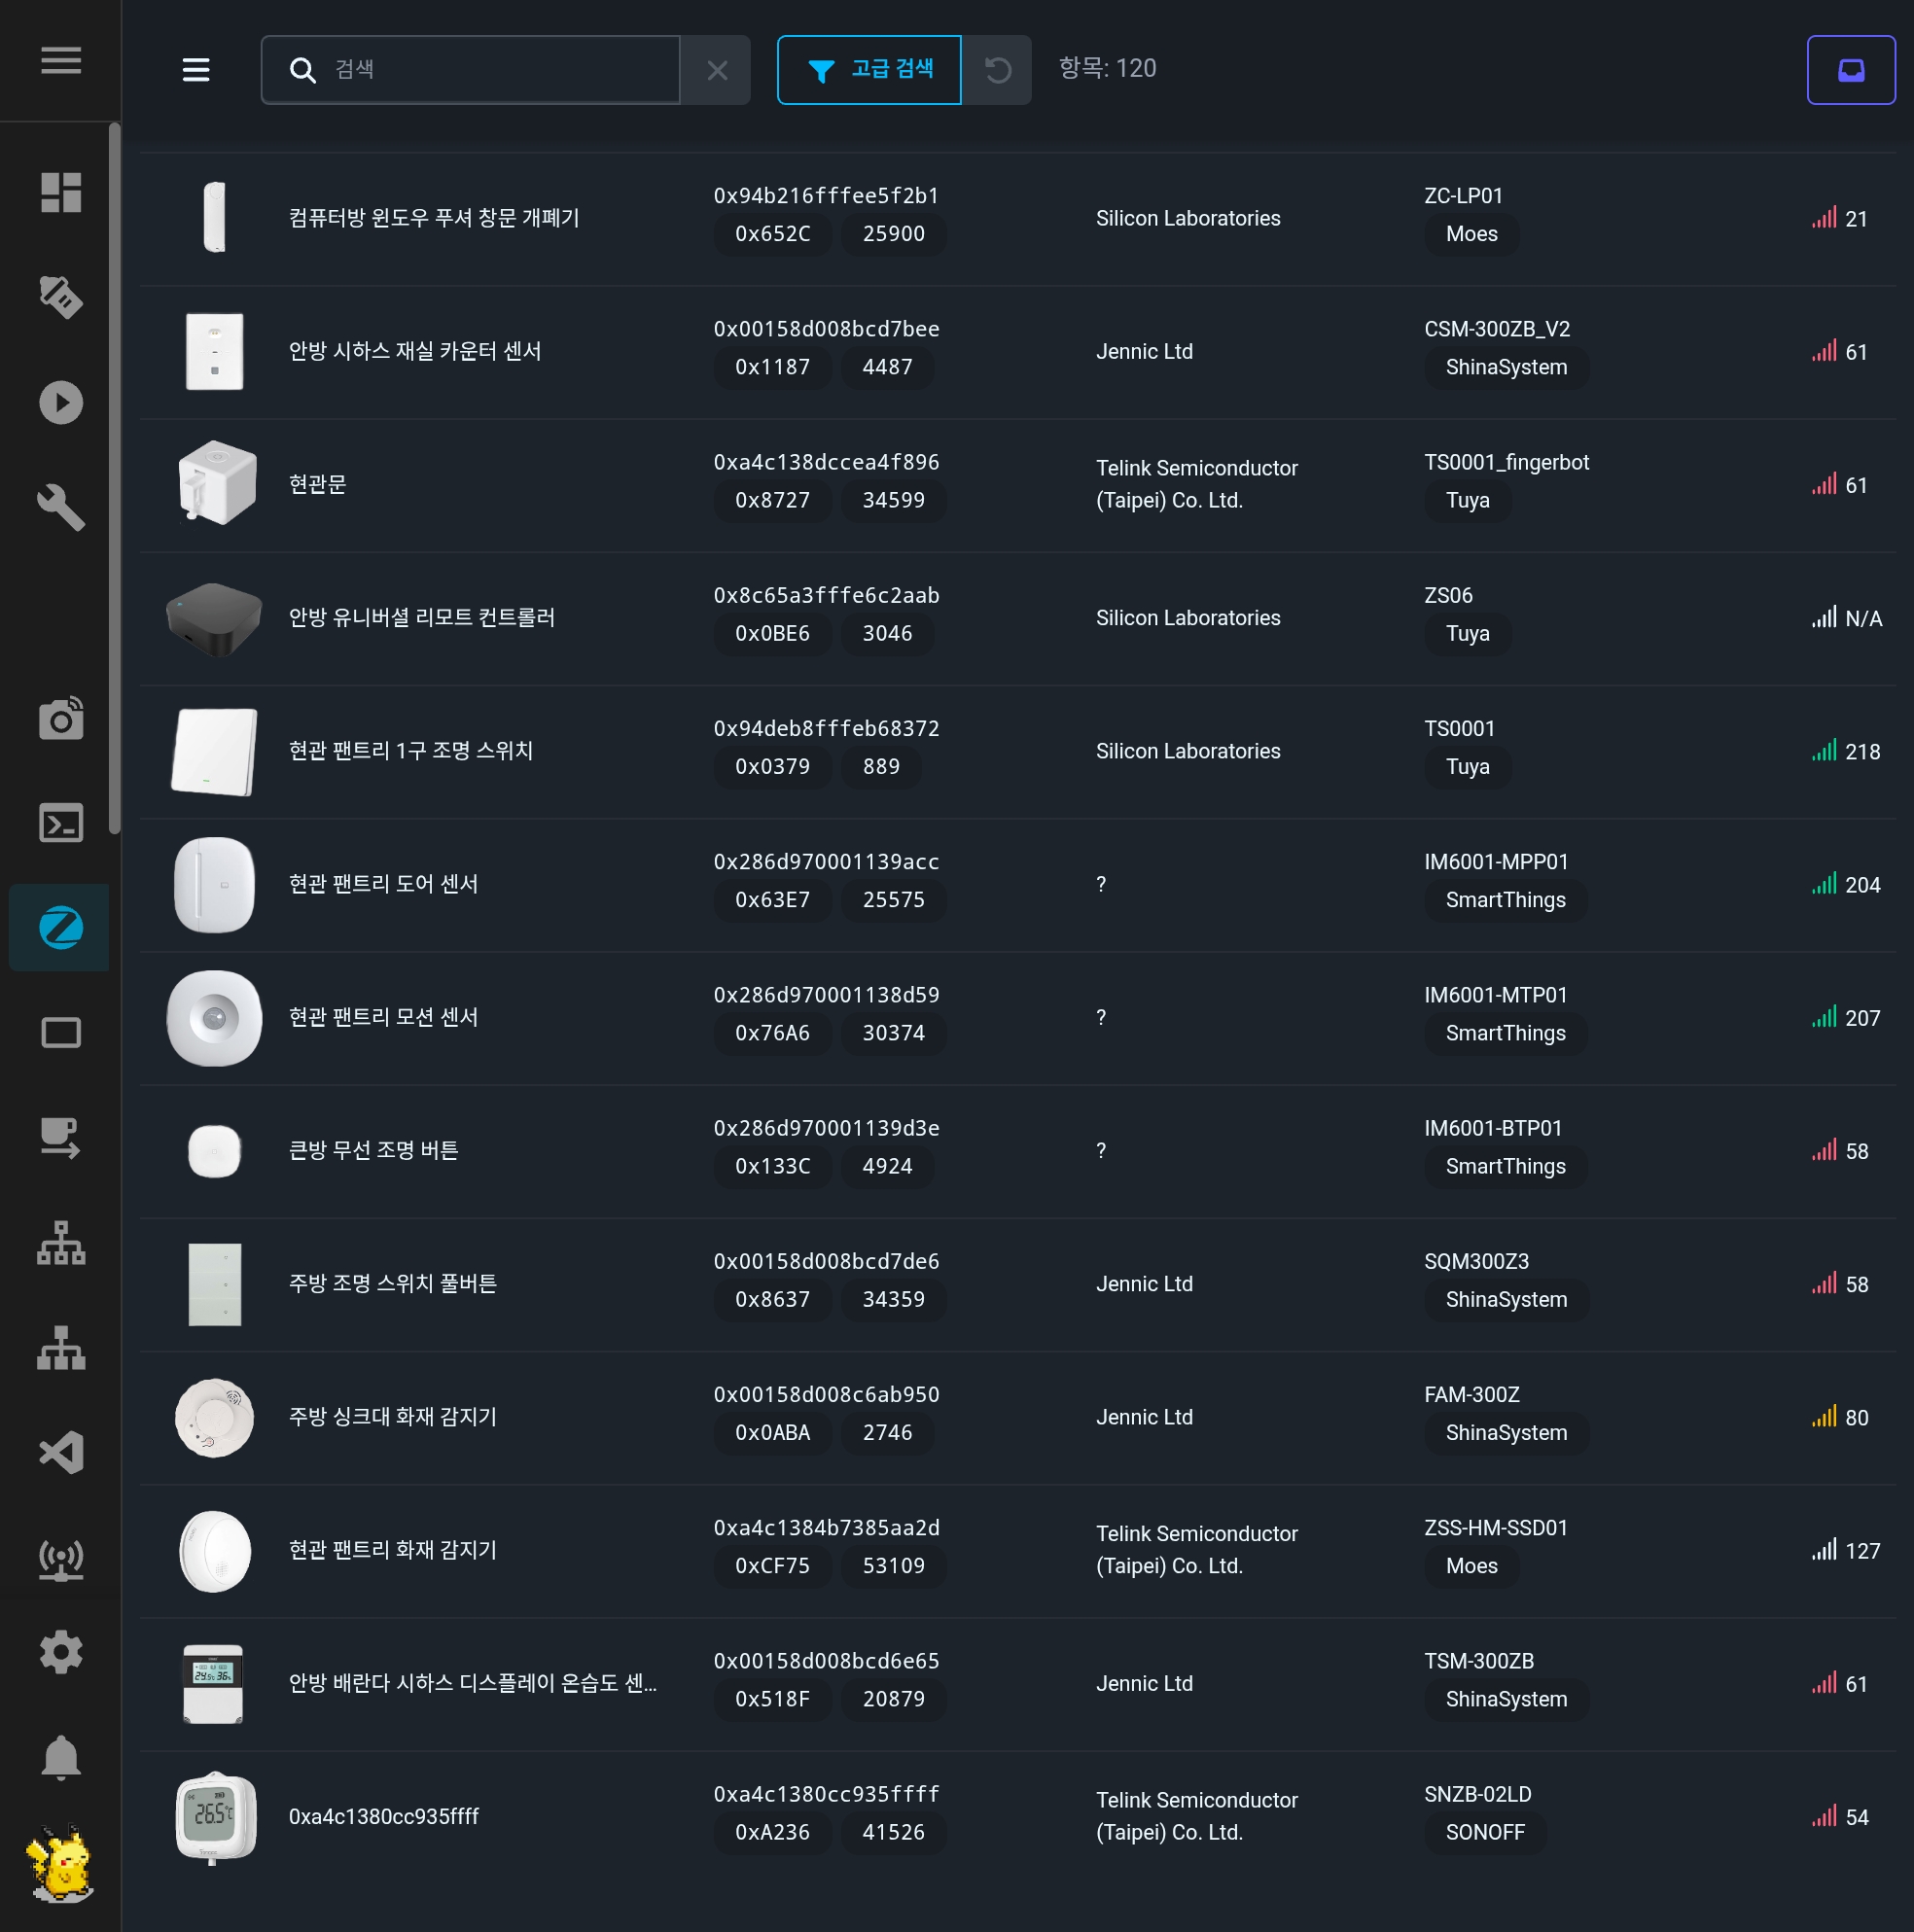This screenshot has width=1914, height=1932.
Task: Open the dashboard overview icon in sidebar
Action: click(x=61, y=193)
